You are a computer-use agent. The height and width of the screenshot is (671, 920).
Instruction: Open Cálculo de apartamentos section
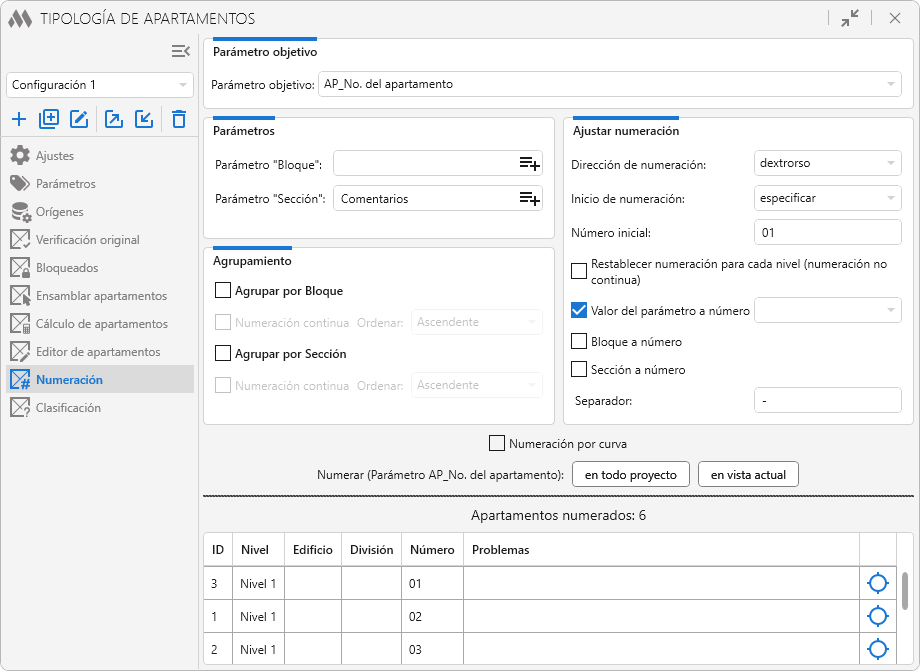coord(101,324)
